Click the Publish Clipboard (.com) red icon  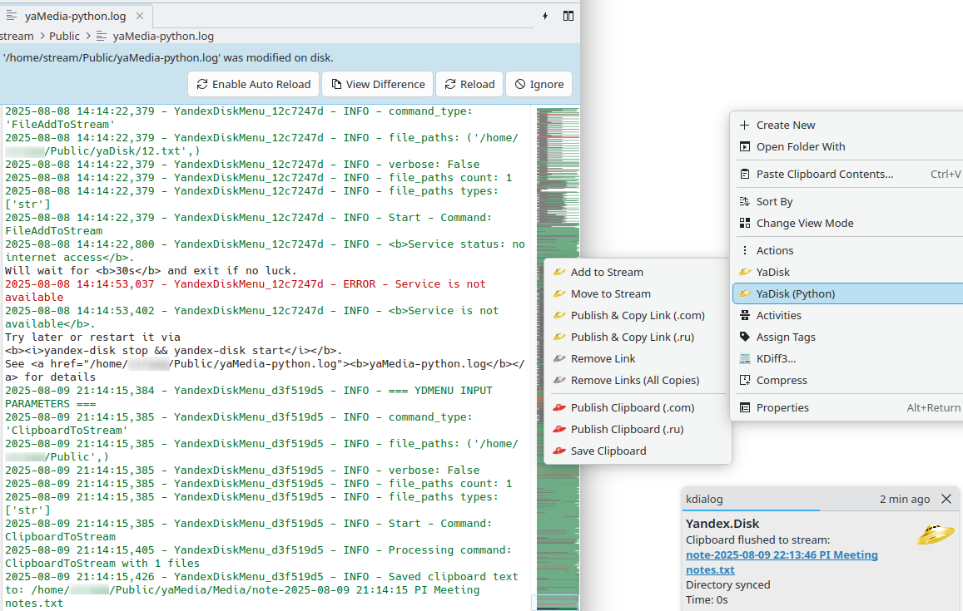[559, 408]
